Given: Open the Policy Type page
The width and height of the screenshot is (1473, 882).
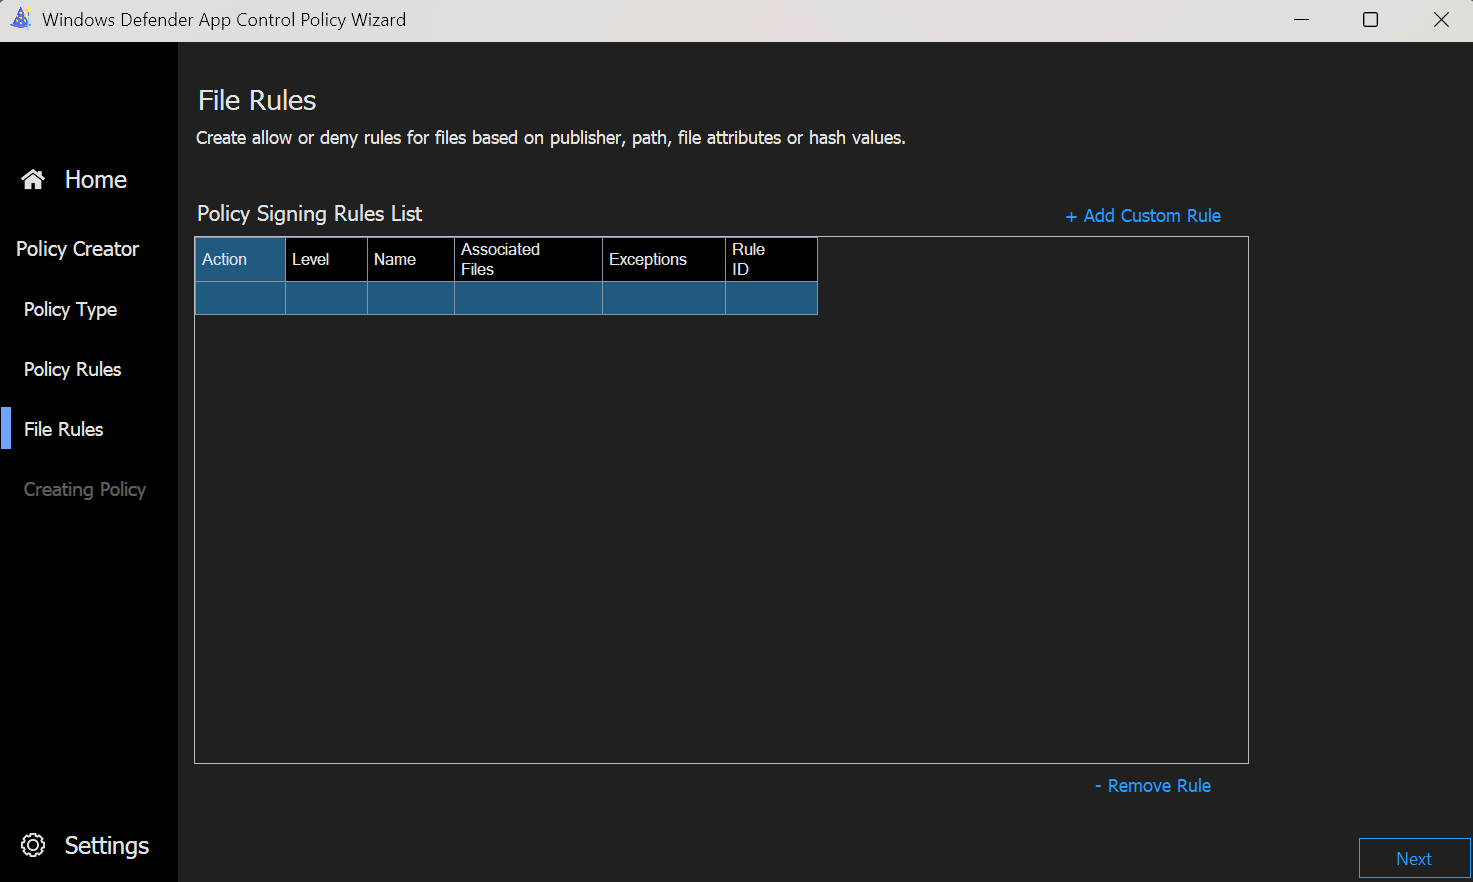Looking at the screenshot, I should (70, 309).
